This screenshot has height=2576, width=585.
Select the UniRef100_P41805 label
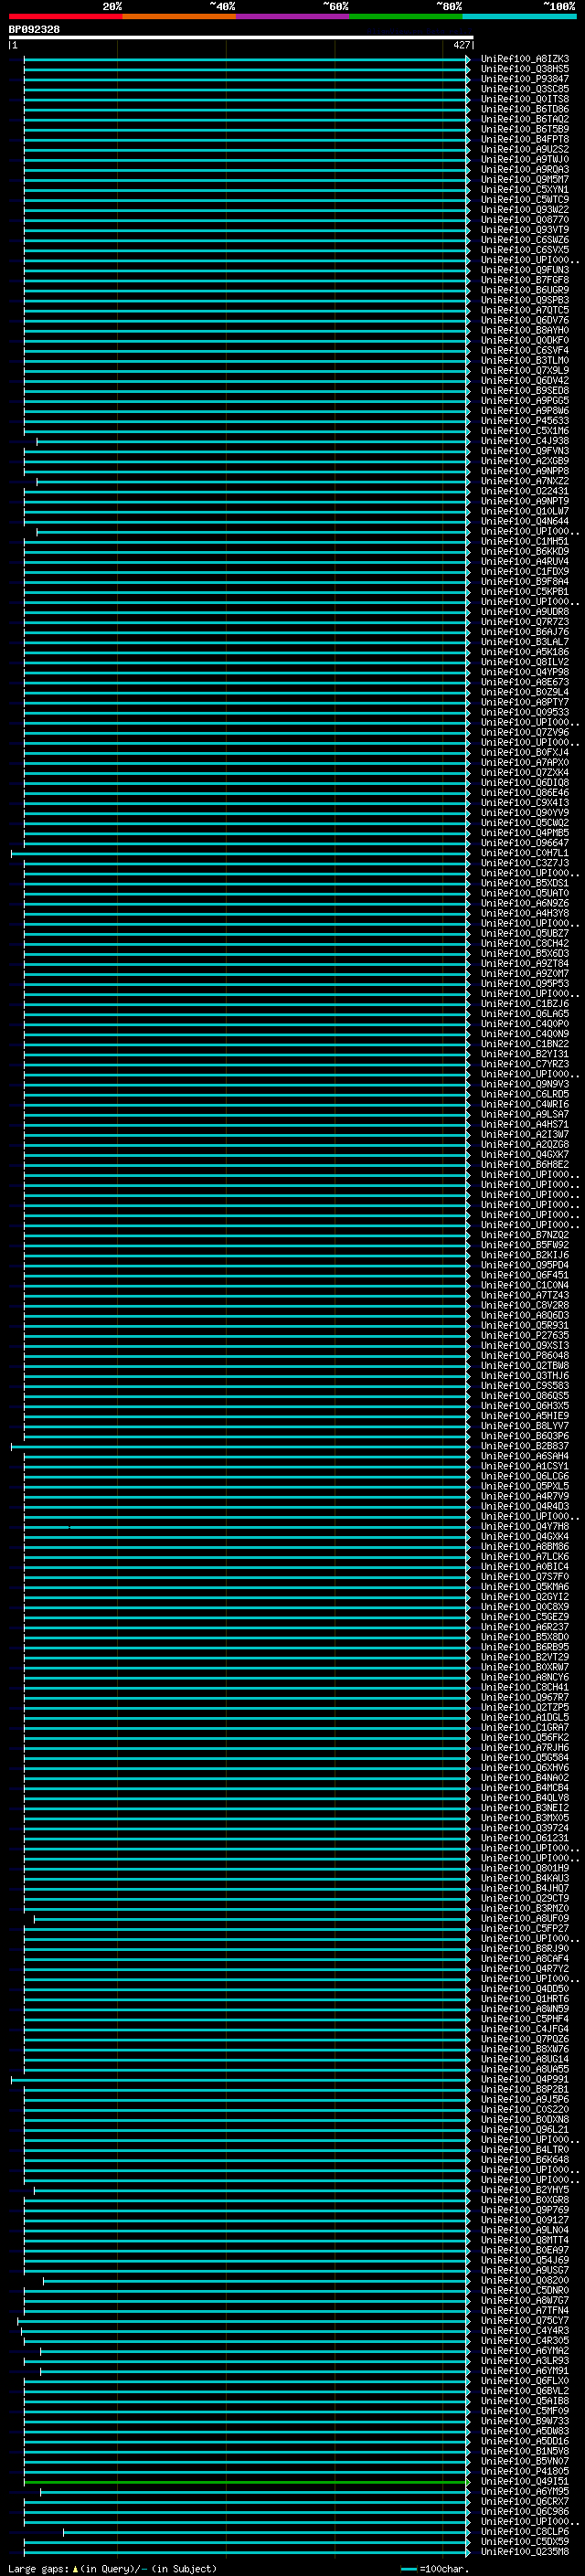pos(525,2471)
